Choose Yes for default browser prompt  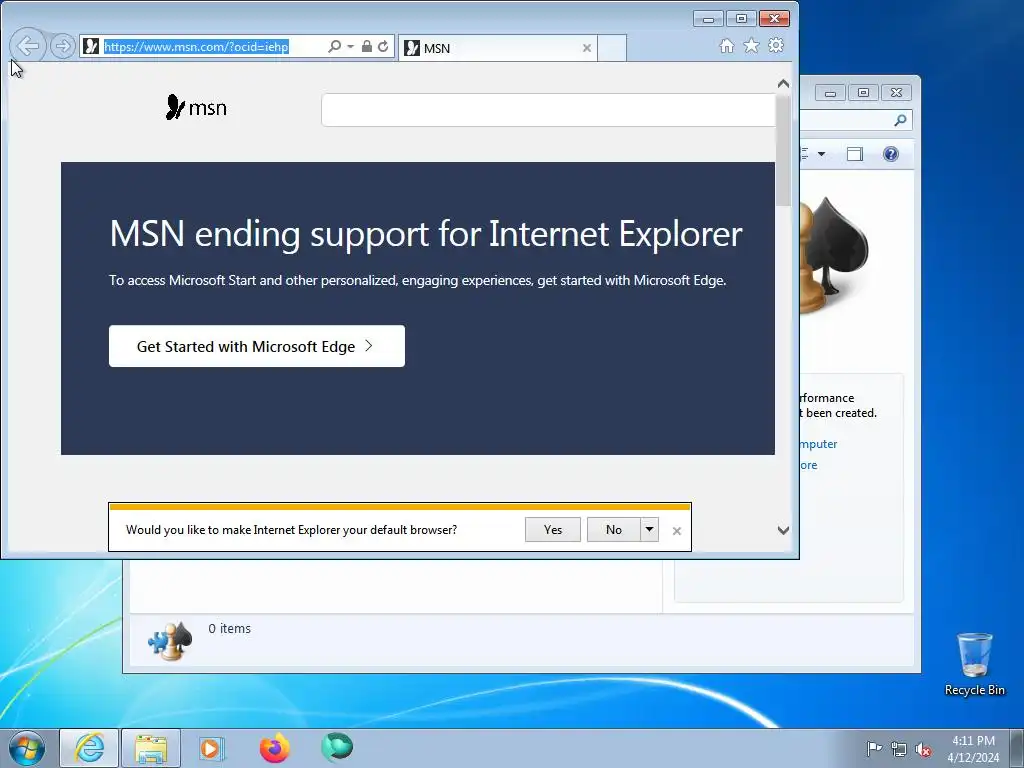point(552,530)
